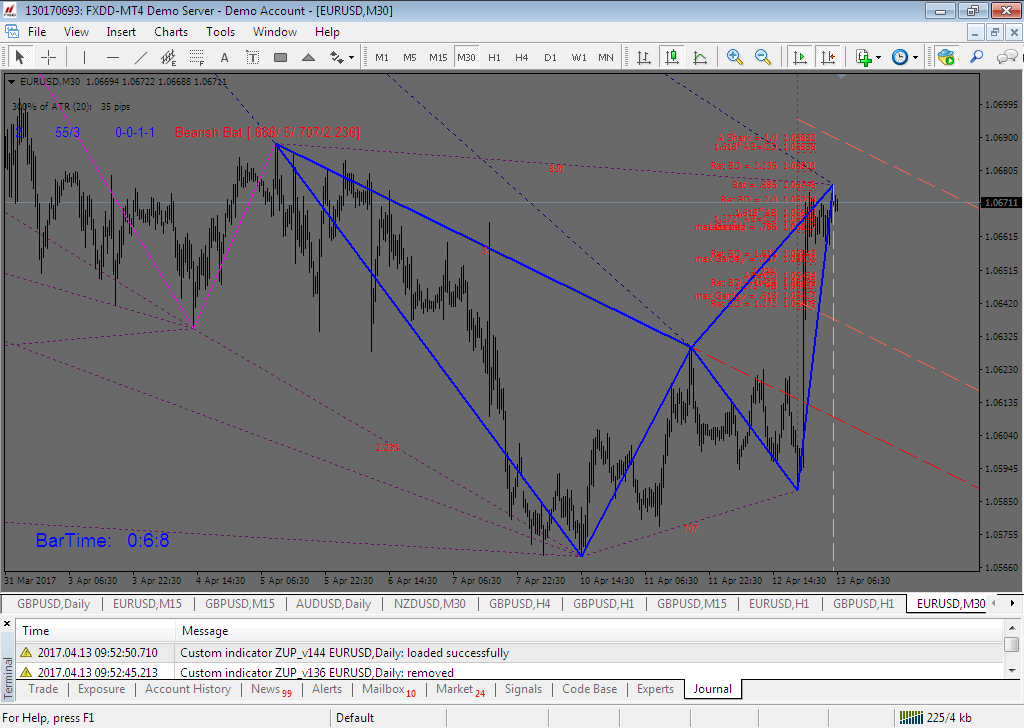Expand the EURUSD,M30 chart indicator triangle
Screen dimensions: 1024x728
(x=11, y=82)
